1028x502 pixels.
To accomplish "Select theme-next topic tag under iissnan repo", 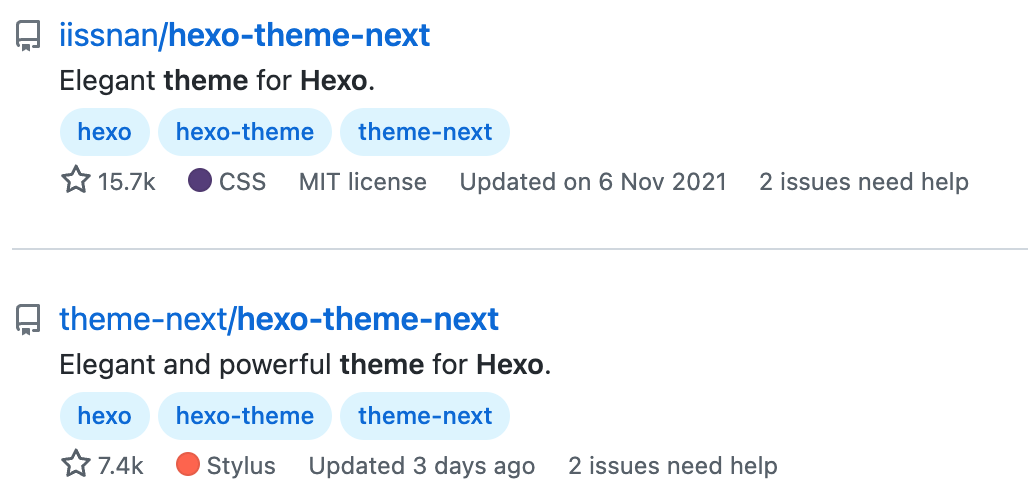I will (425, 132).
